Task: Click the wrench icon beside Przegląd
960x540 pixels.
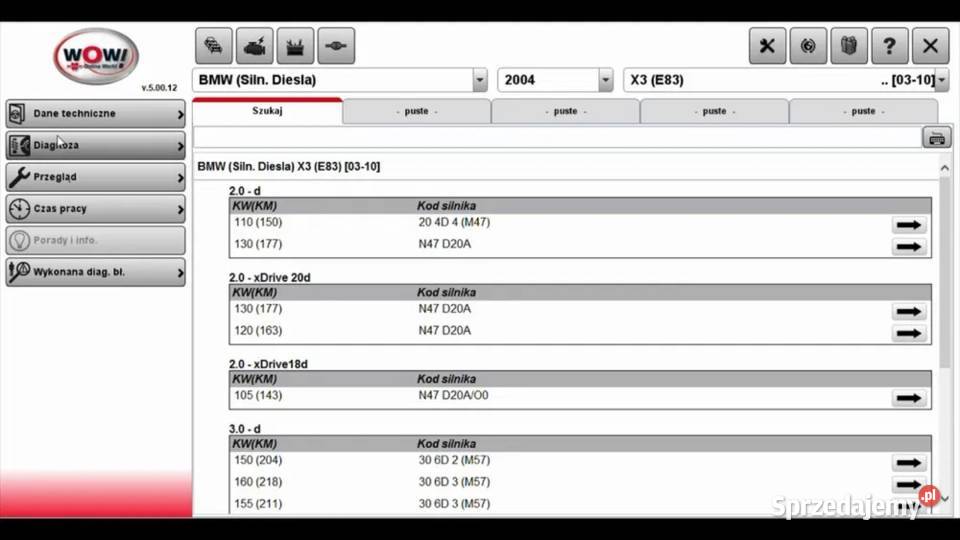Action: pyautogui.click(x=19, y=177)
